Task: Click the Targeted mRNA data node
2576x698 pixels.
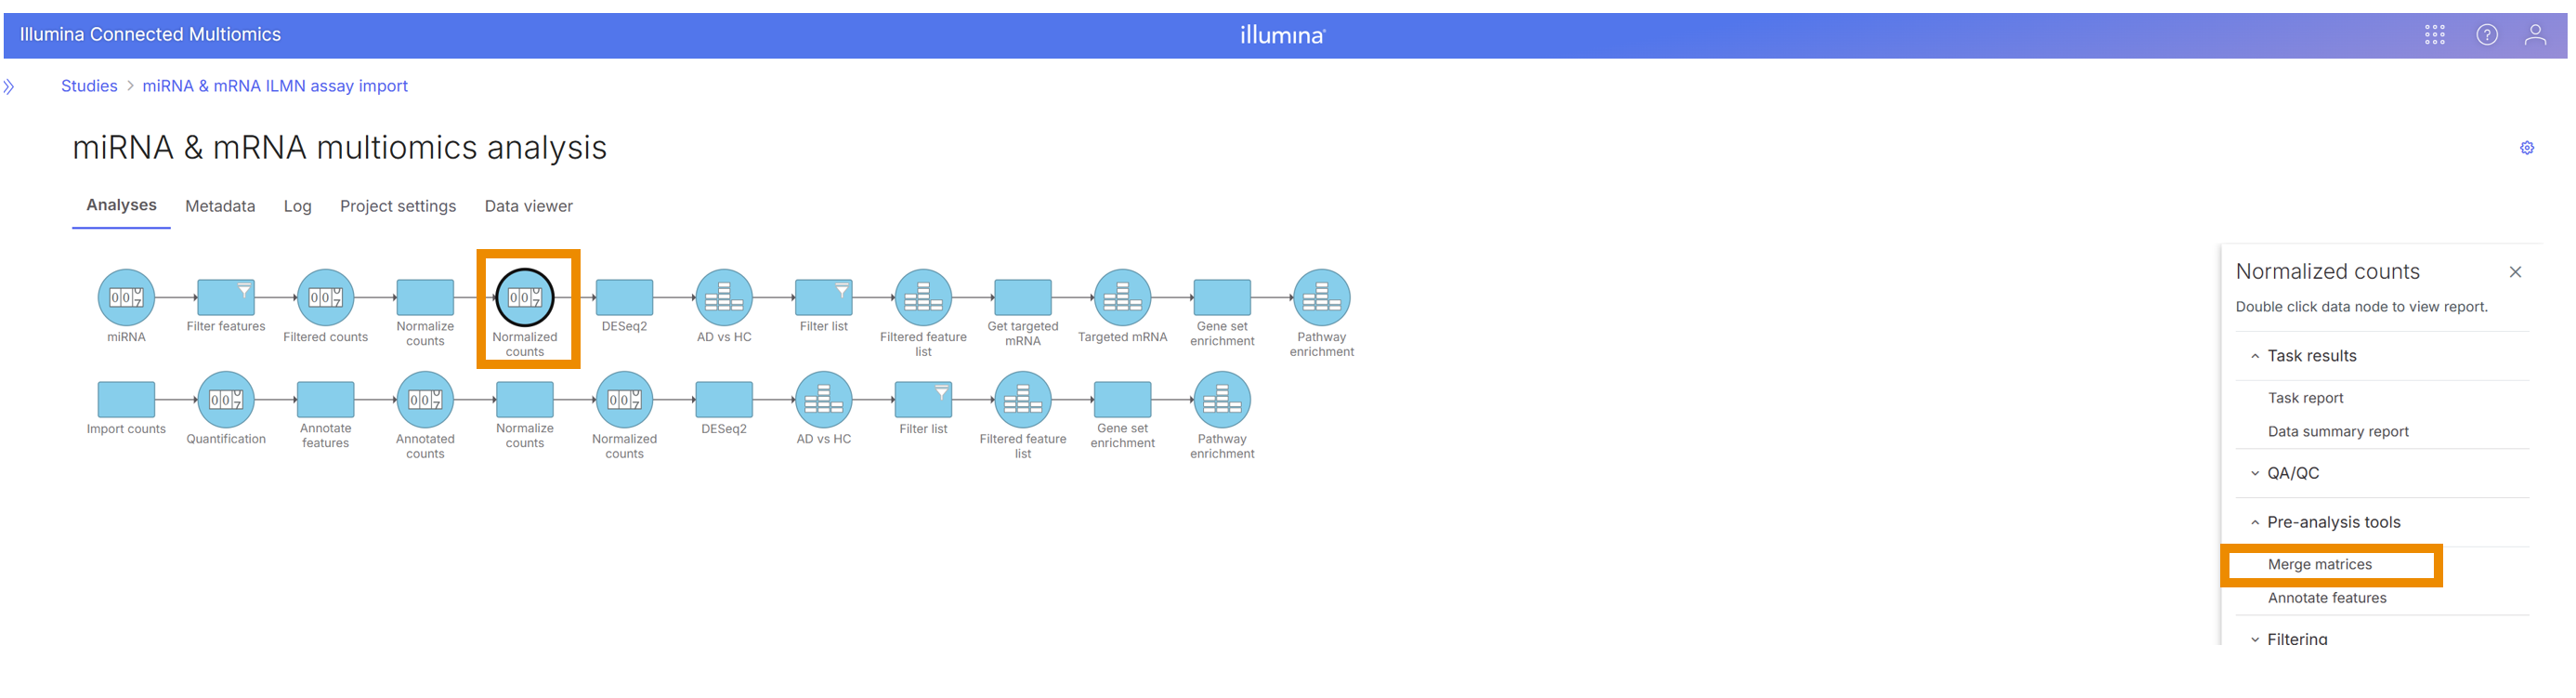Action: (x=1122, y=297)
